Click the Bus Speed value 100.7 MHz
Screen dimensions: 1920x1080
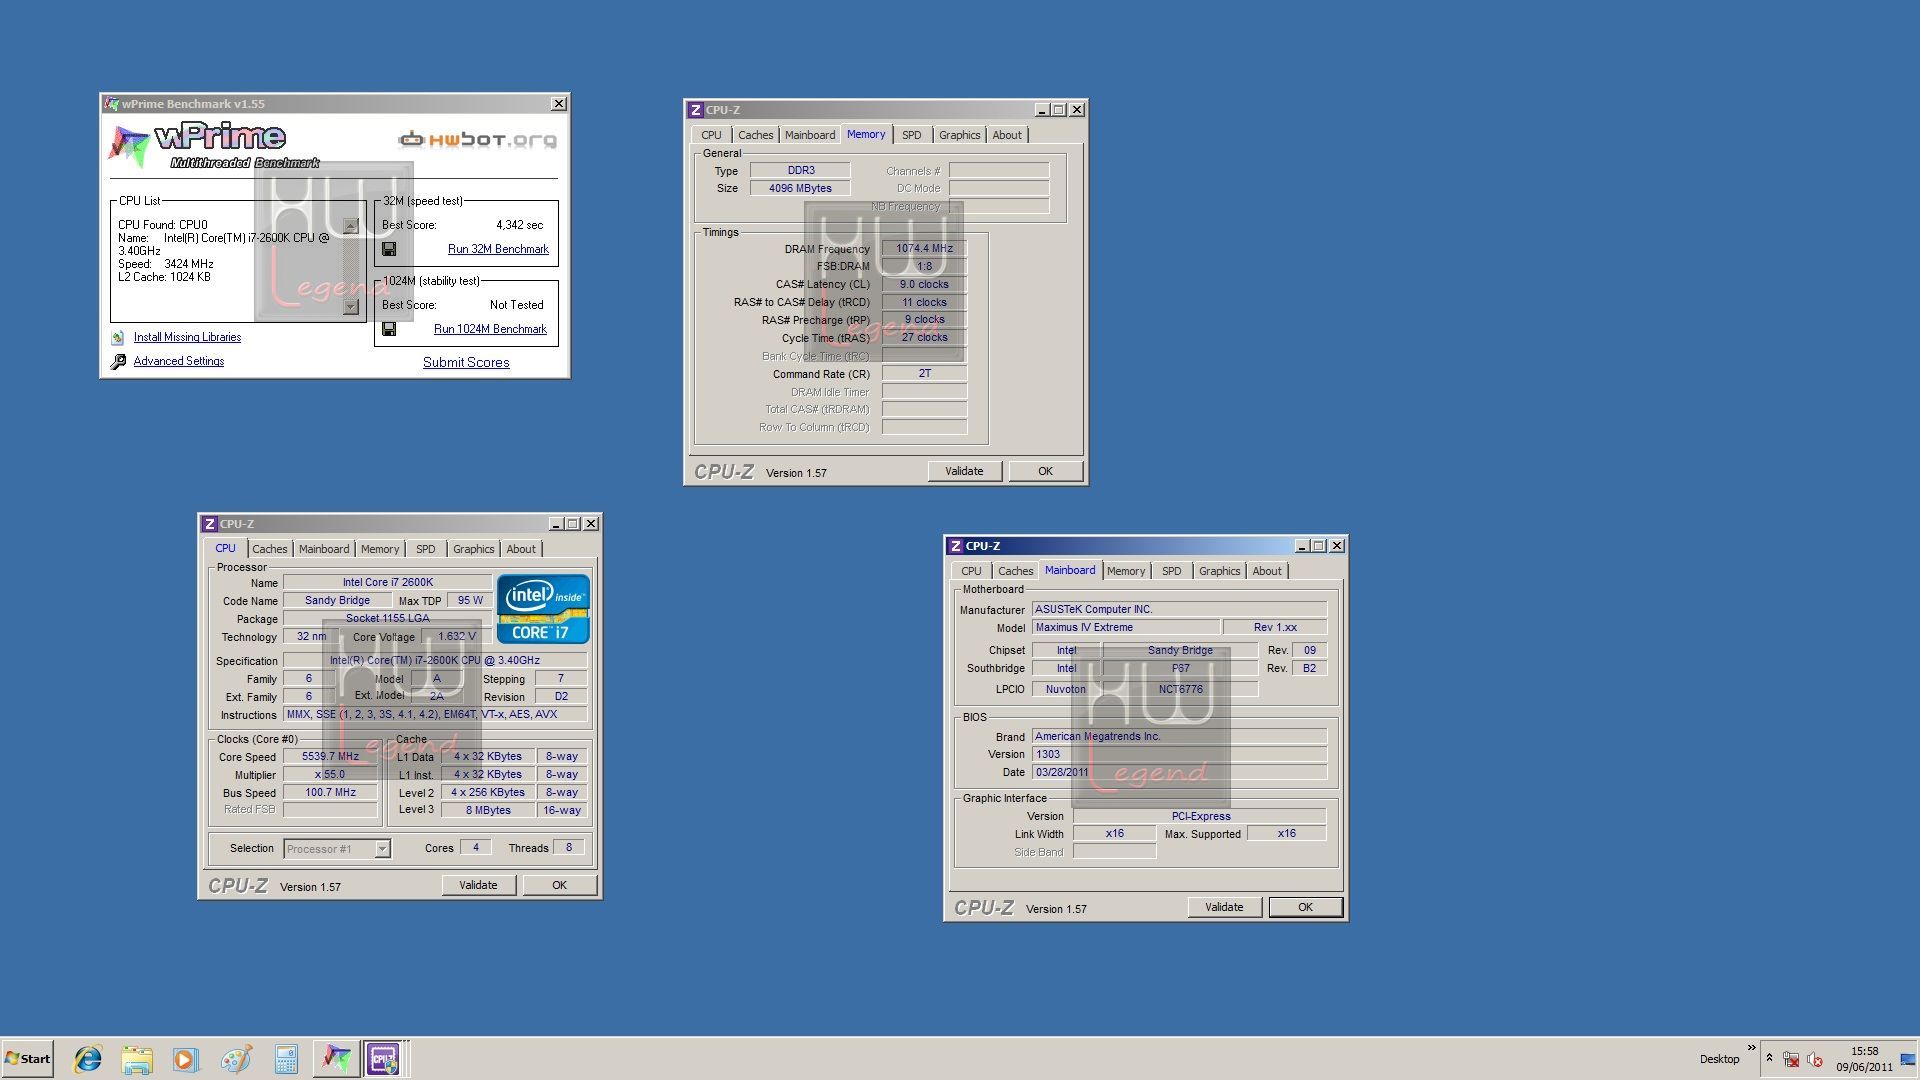(x=330, y=793)
